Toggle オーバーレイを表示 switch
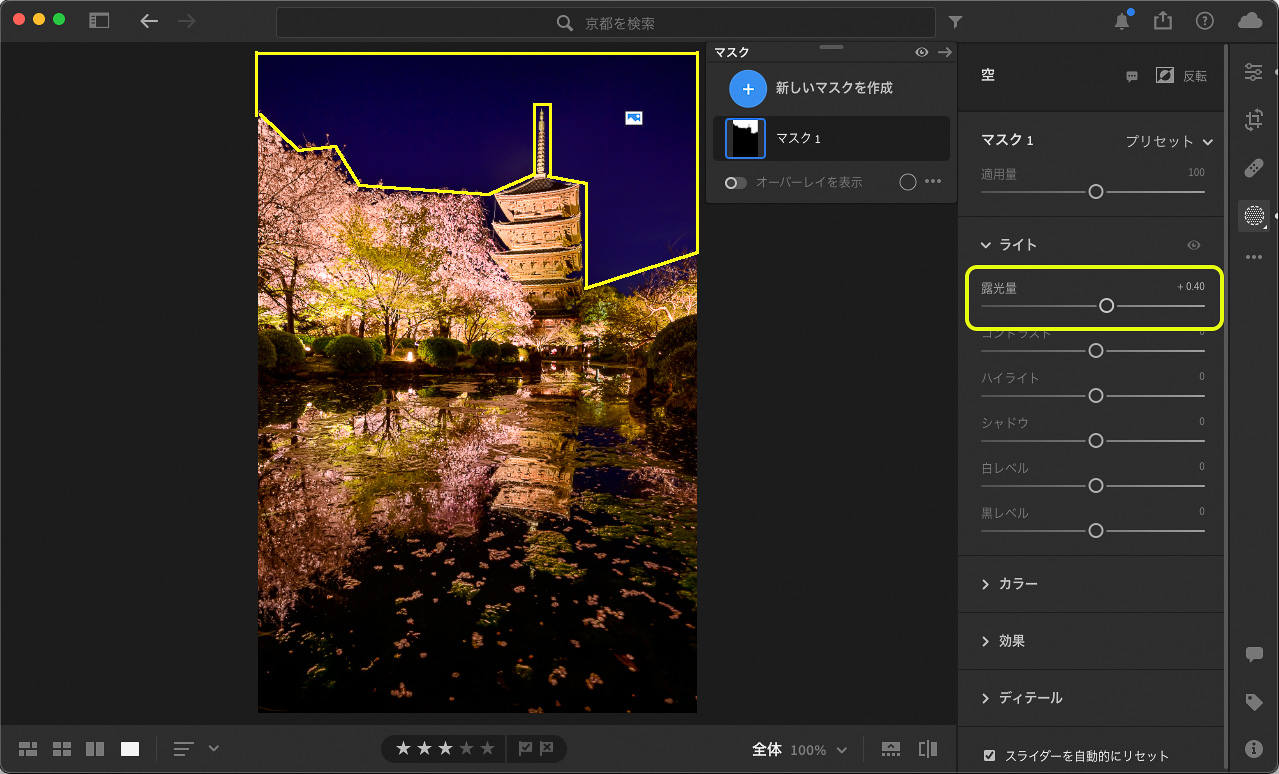 (736, 182)
